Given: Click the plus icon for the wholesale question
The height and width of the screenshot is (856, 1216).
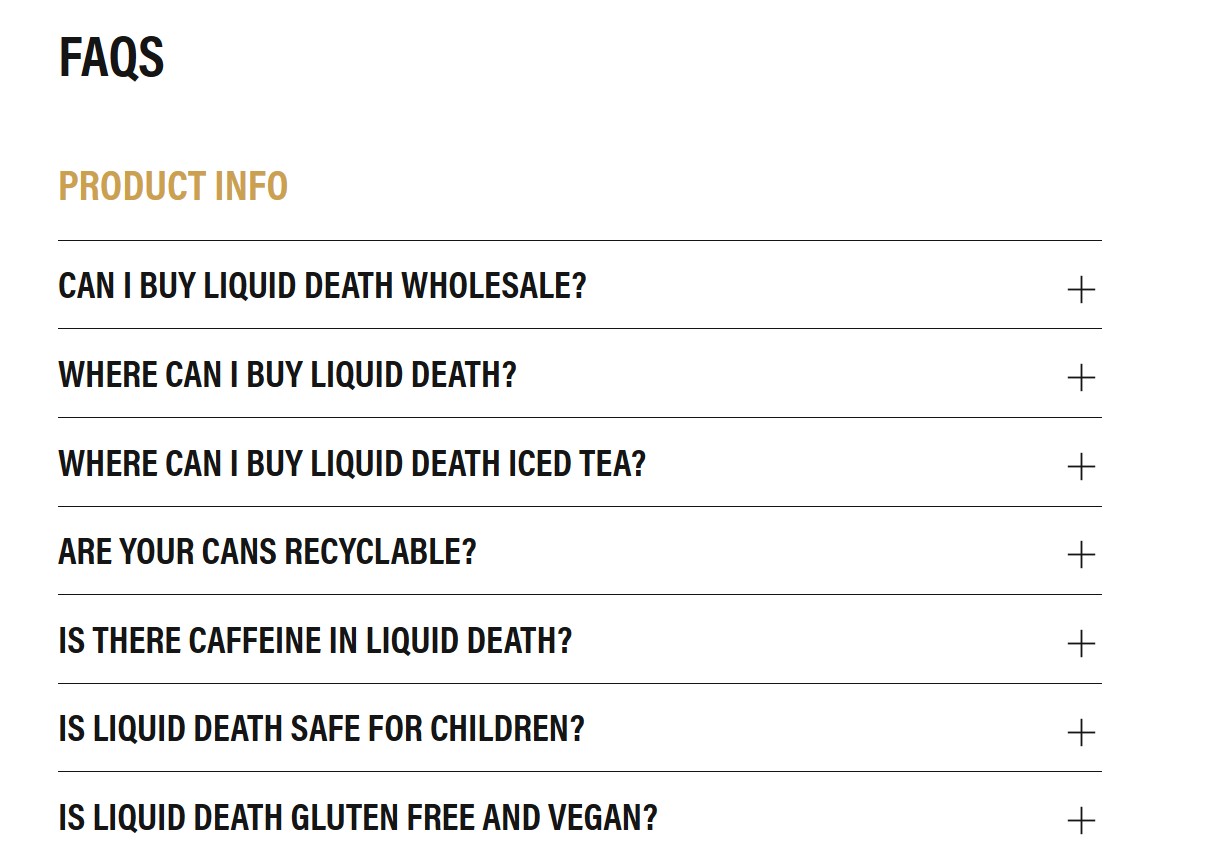Looking at the screenshot, I should tap(1081, 290).
